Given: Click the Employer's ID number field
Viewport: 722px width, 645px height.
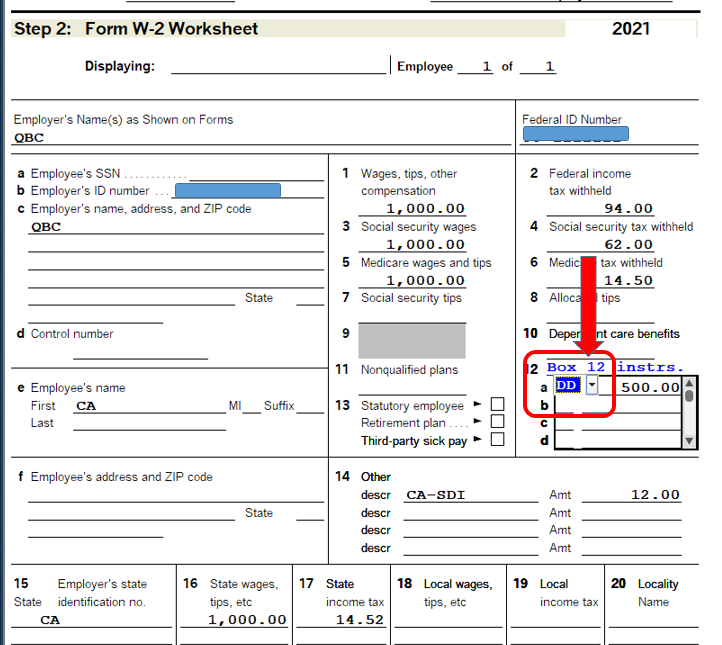Looking at the screenshot, I should [x=249, y=191].
